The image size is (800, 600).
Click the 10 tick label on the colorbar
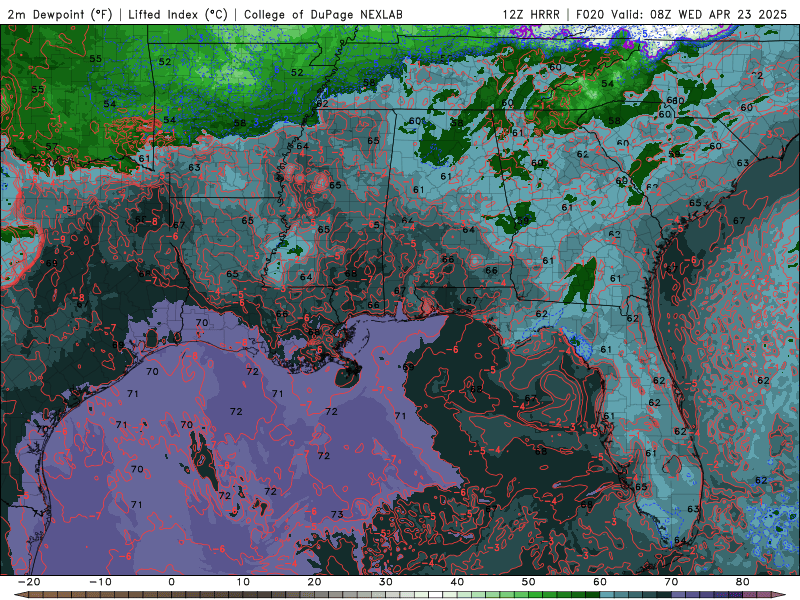tap(243, 582)
